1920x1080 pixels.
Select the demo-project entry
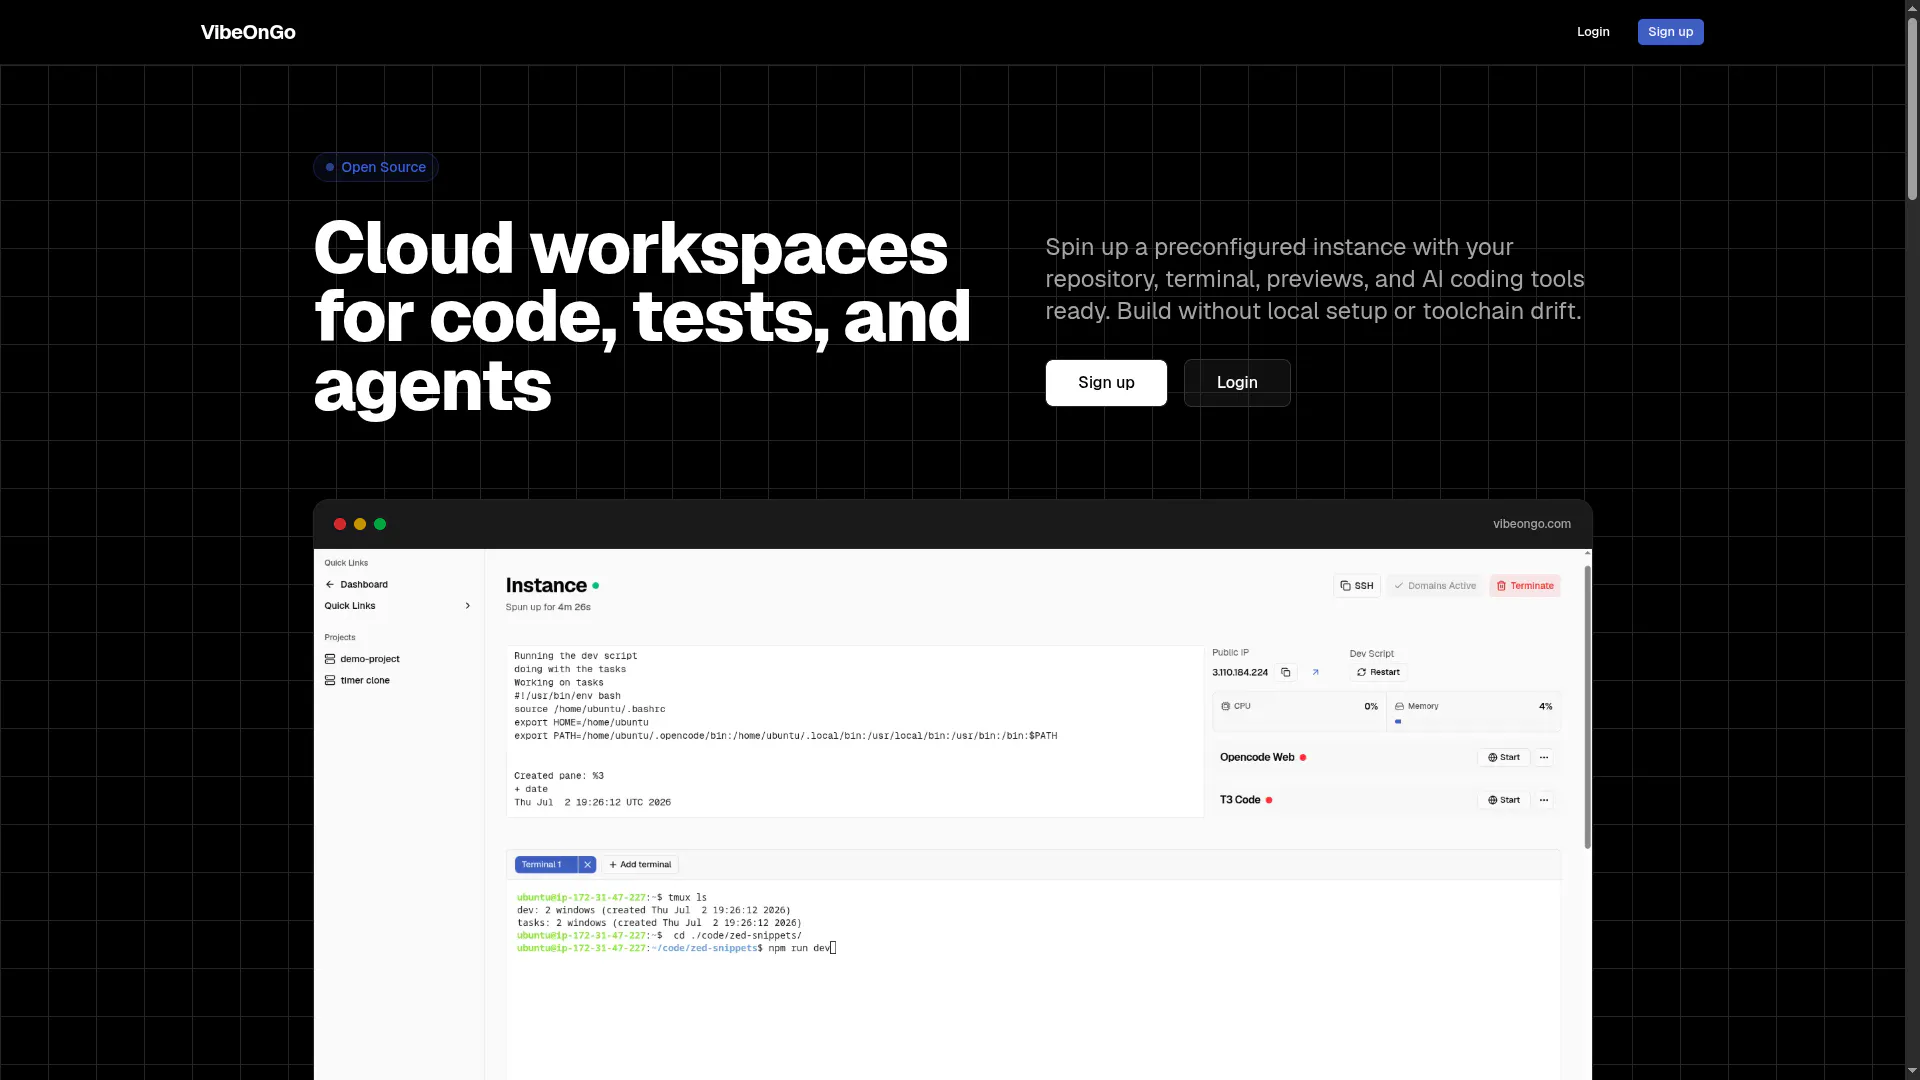(x=370, y=659)
